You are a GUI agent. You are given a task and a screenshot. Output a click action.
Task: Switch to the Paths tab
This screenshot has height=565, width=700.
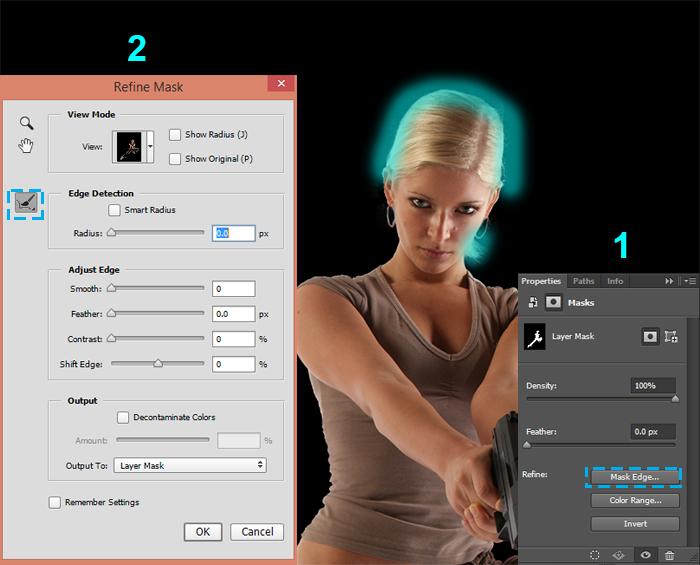coord(583,281)
